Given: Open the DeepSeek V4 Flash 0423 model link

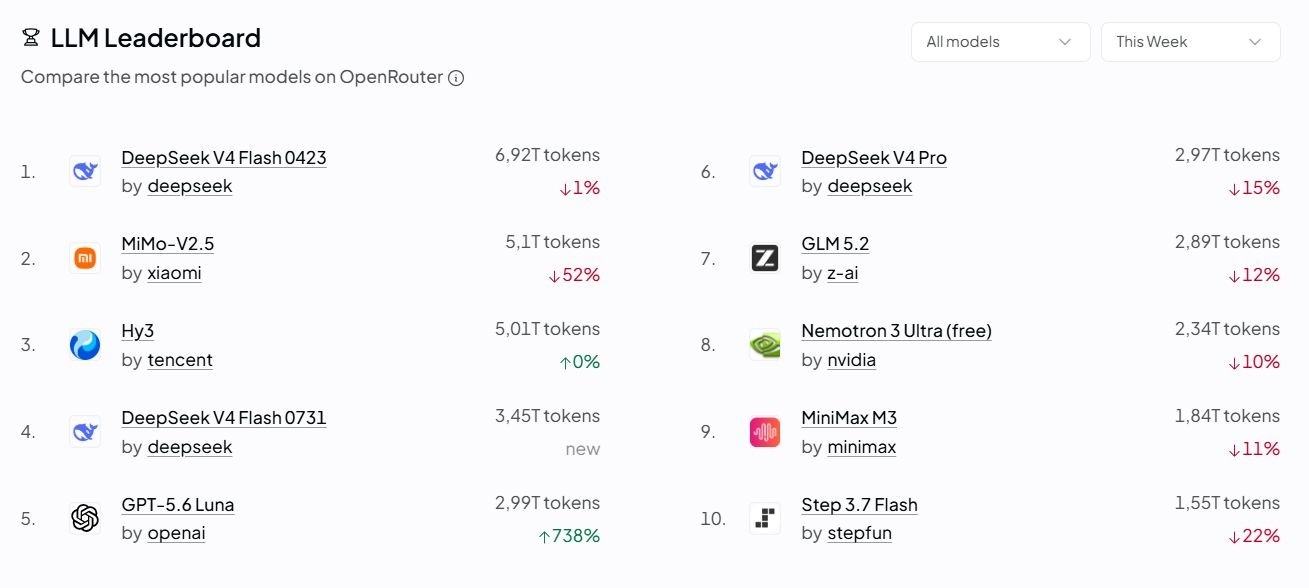Looking at the screenshot, I should (224, 158).
